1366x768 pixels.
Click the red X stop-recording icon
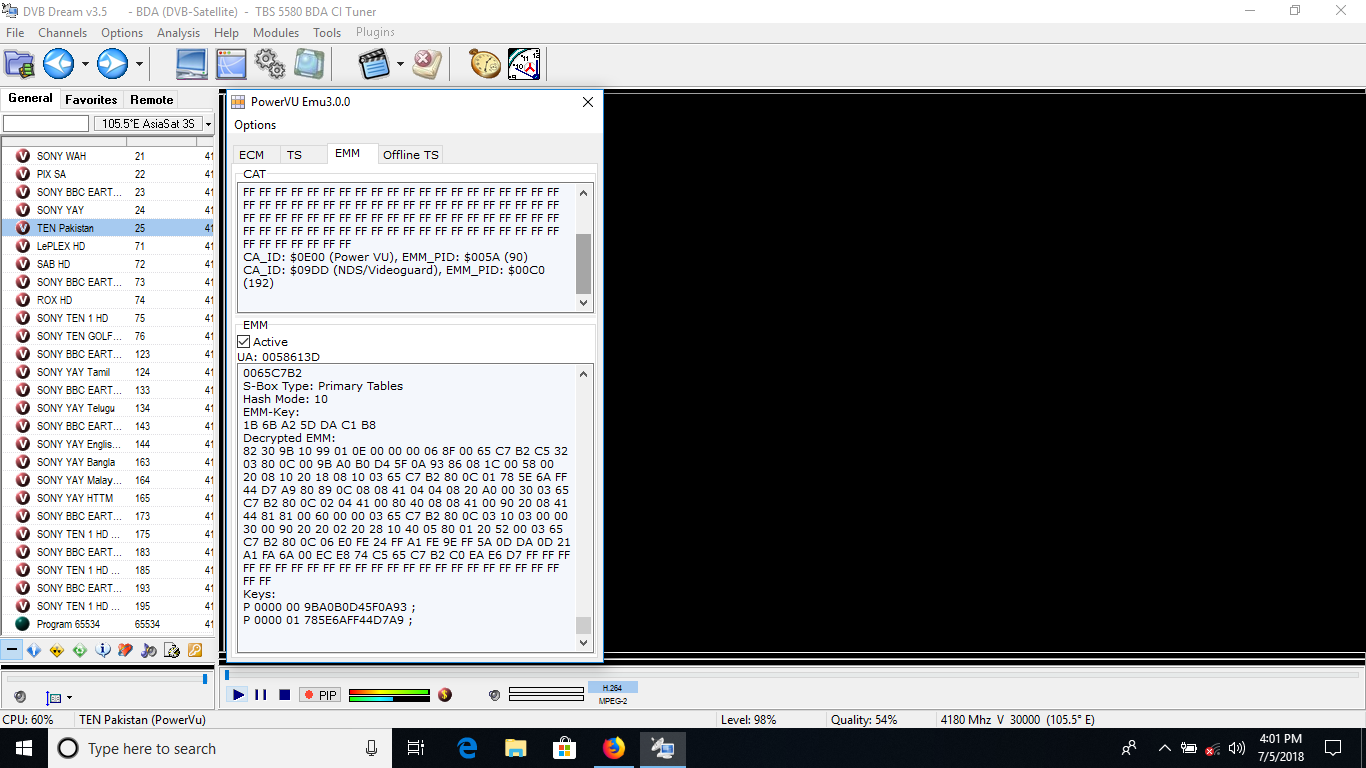[427, 65]
